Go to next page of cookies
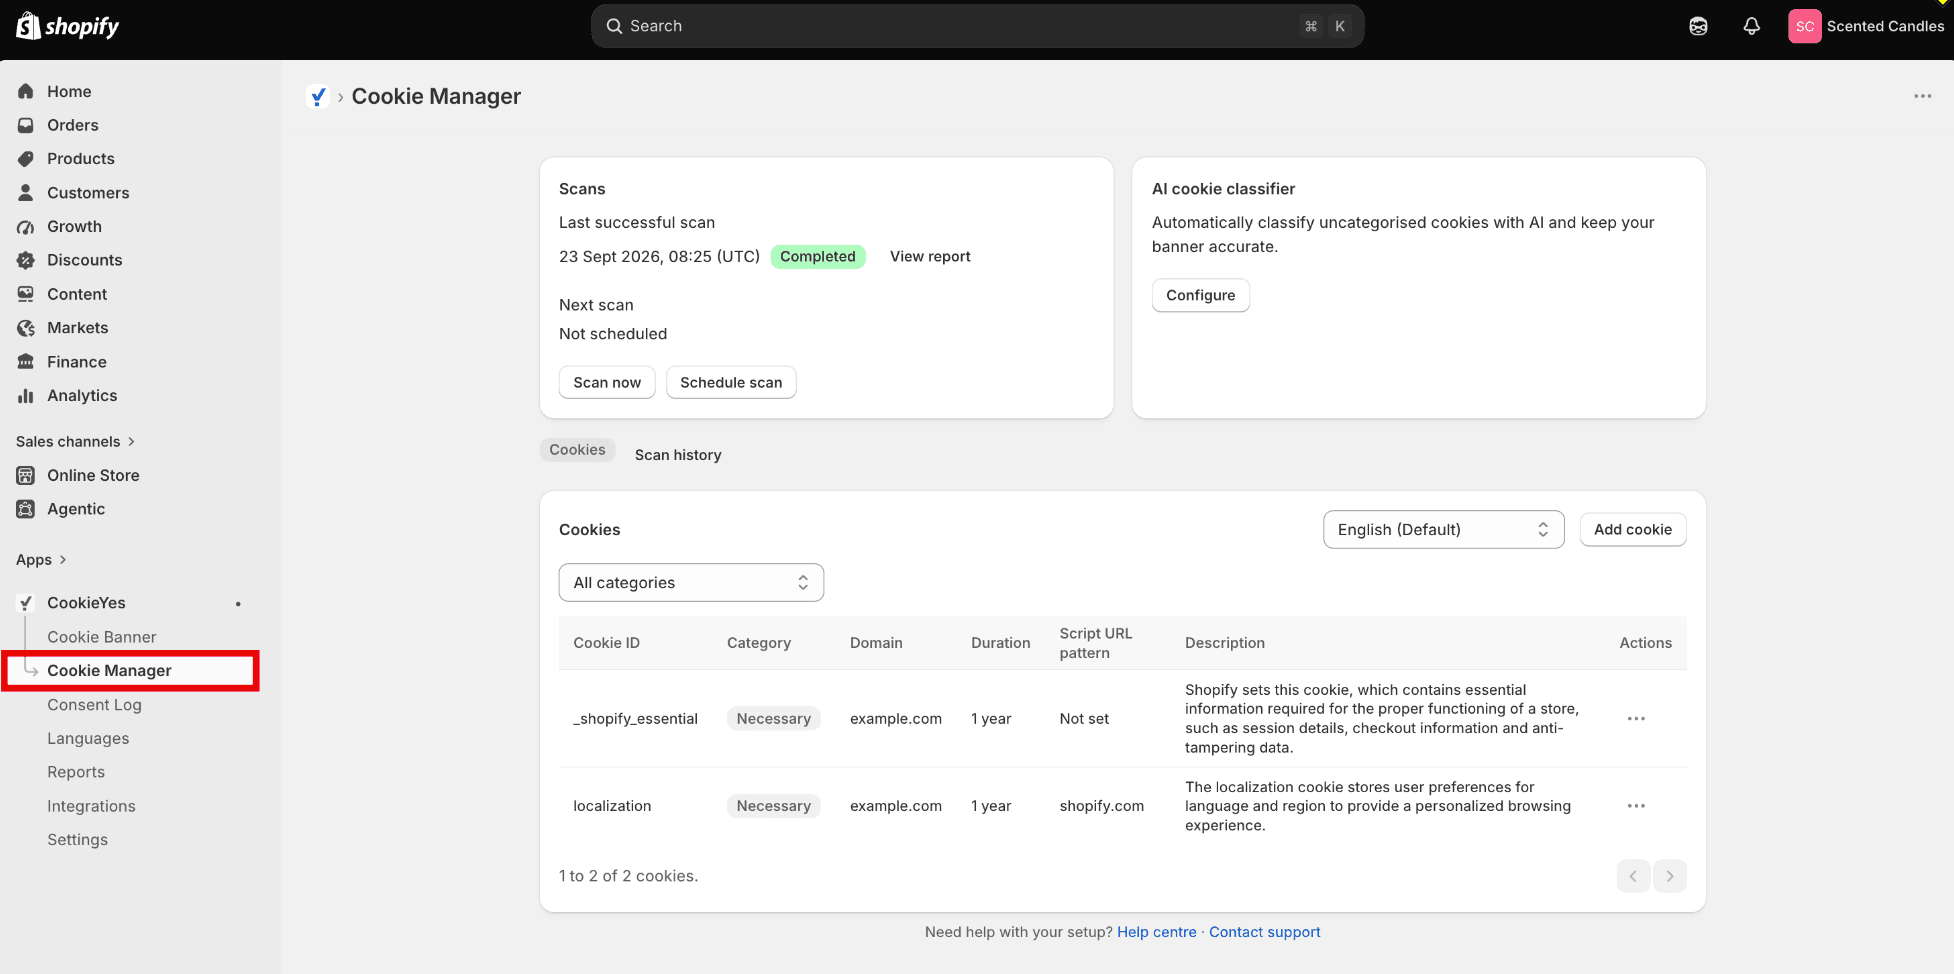This screenshot has width=1954, height=974. point(1669,876)
